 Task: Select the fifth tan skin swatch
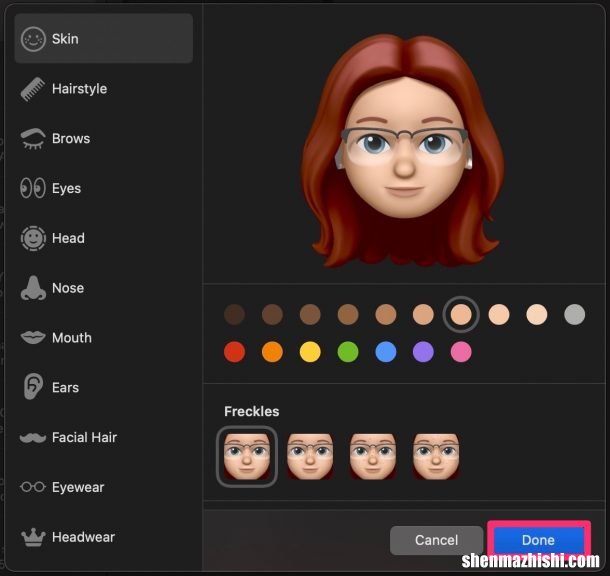click(x=386, y=314)
